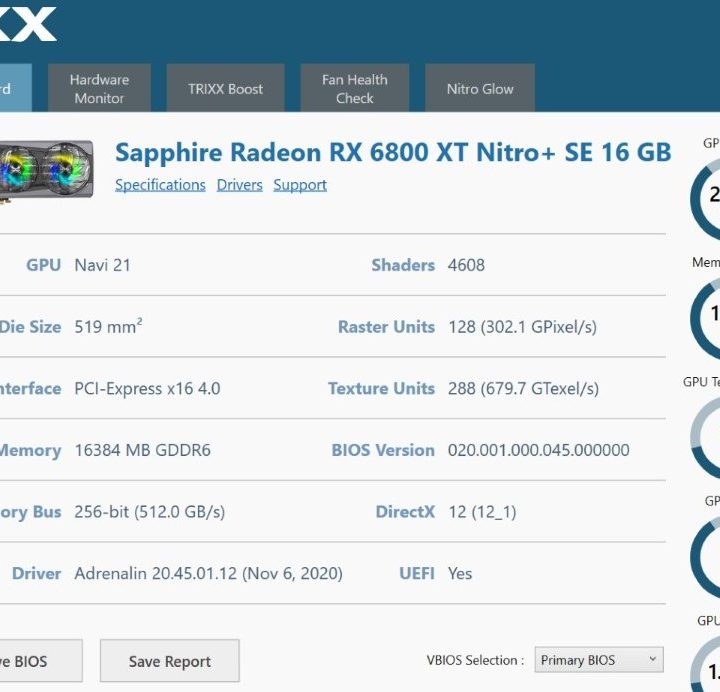Click the Save Report button
Image resolution: width=720 pixels, height=692 pixels.
(x=169, y=661)
